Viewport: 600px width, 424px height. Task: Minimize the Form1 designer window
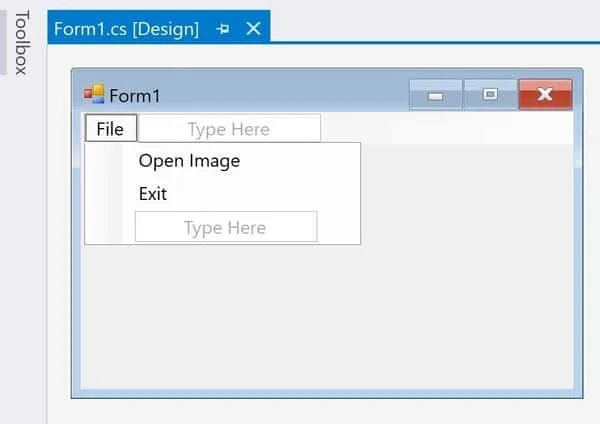(x=435, y=94)
